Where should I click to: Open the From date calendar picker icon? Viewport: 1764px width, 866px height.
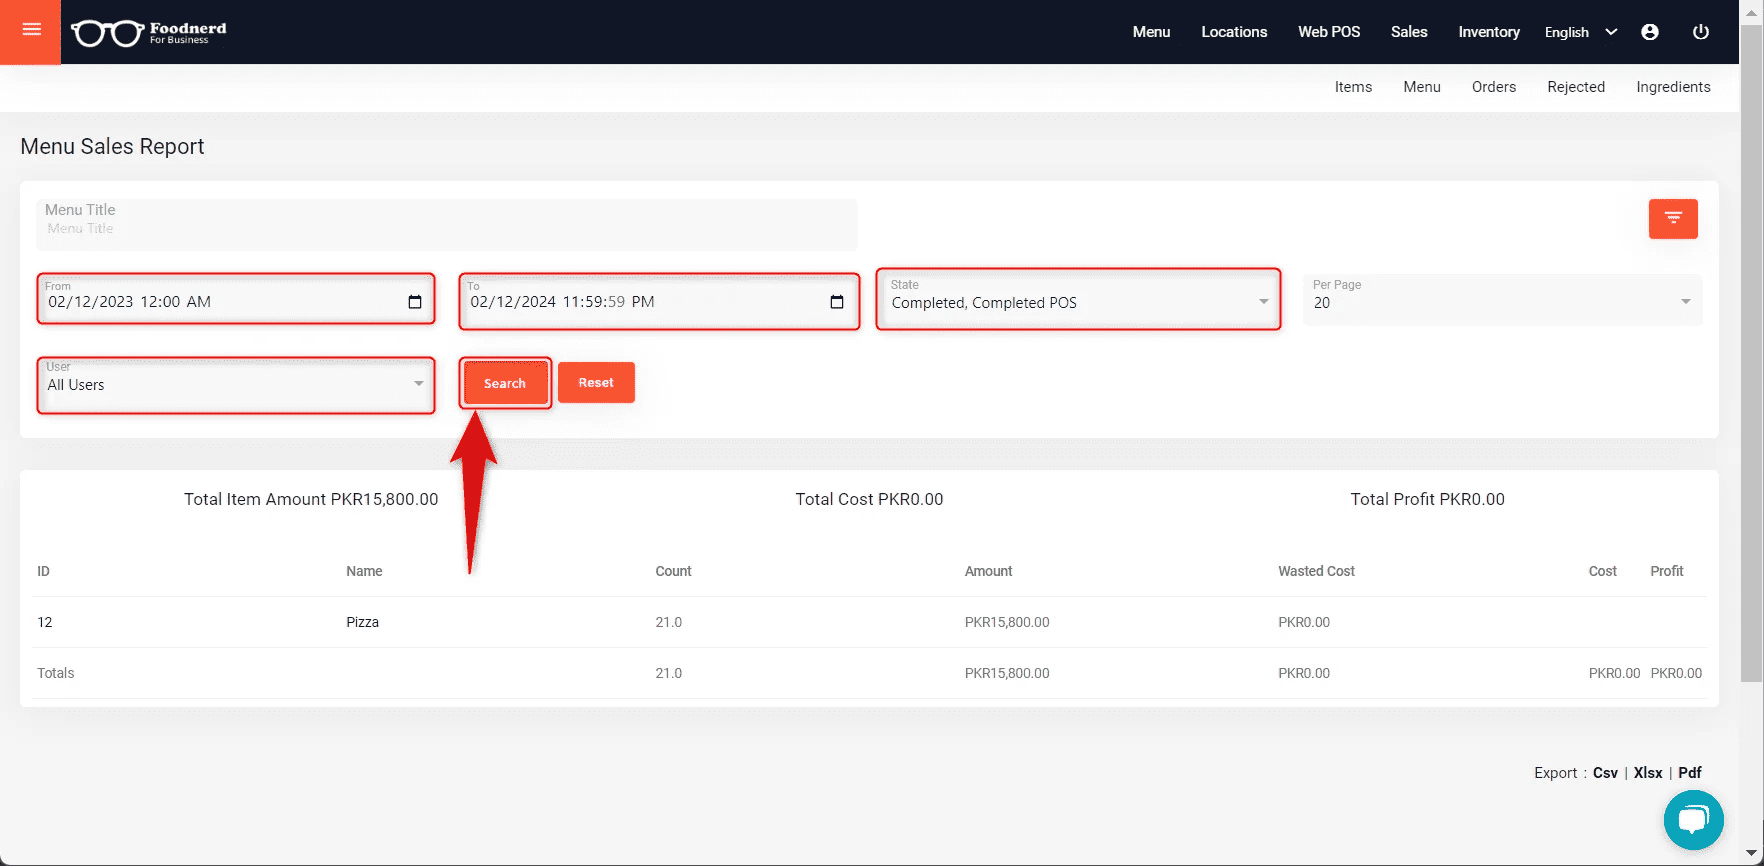(415, 302)
